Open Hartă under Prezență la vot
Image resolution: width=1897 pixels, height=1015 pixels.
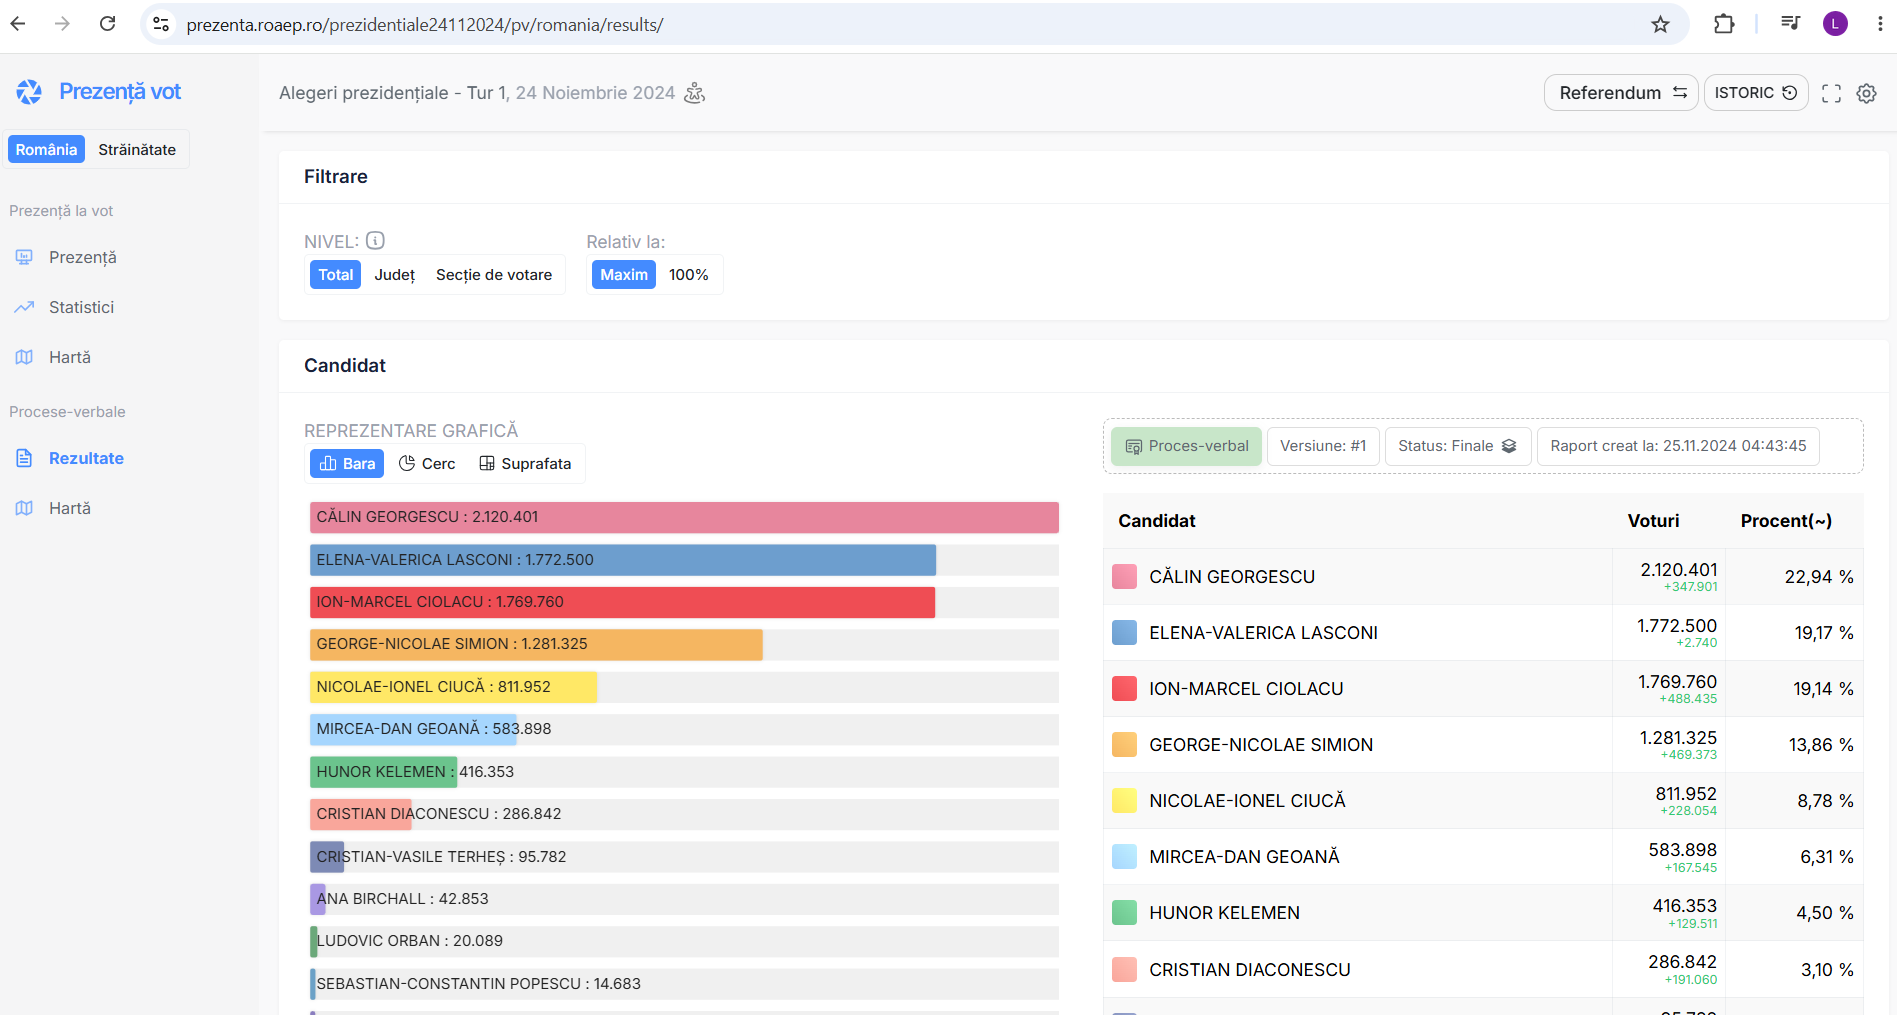click(x=70, y=357)
